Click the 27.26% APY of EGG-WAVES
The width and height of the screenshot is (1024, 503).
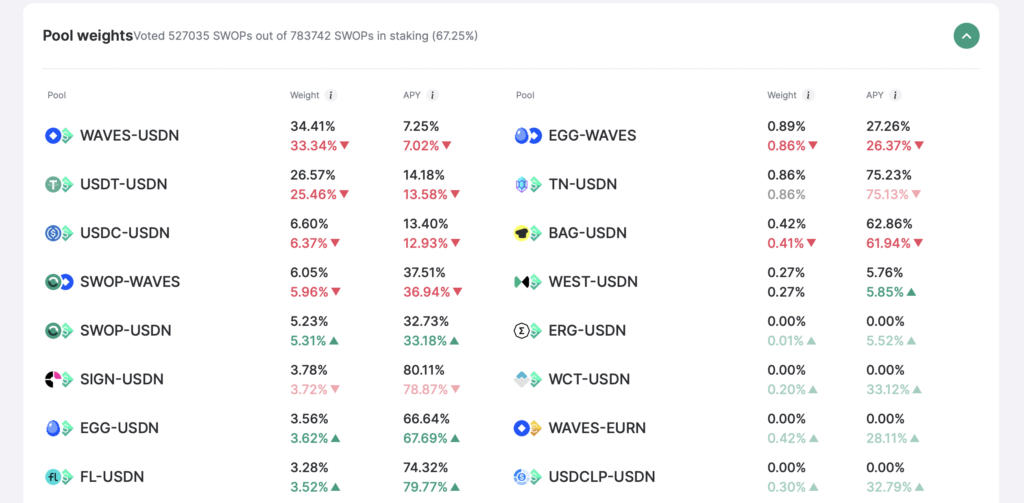(888, 127)
